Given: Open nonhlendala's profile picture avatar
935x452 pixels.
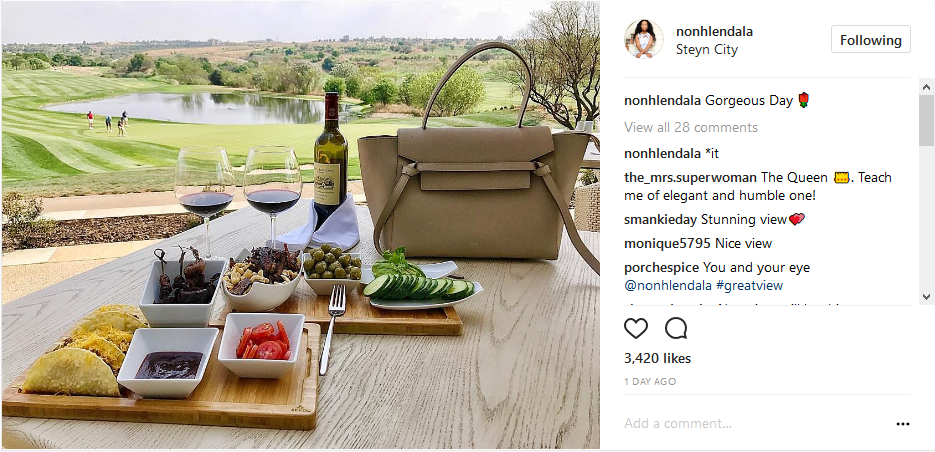Looking at the screenshot, I should point(643,39).
